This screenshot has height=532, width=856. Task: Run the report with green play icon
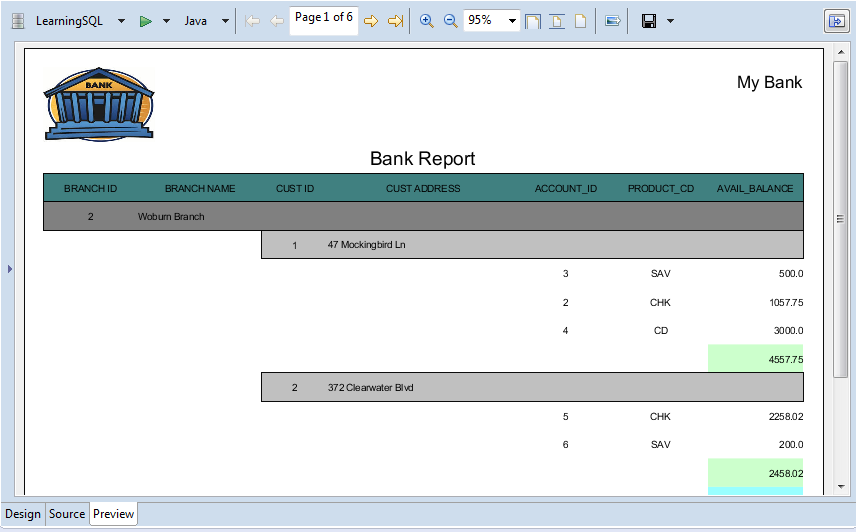coord(145,21)
